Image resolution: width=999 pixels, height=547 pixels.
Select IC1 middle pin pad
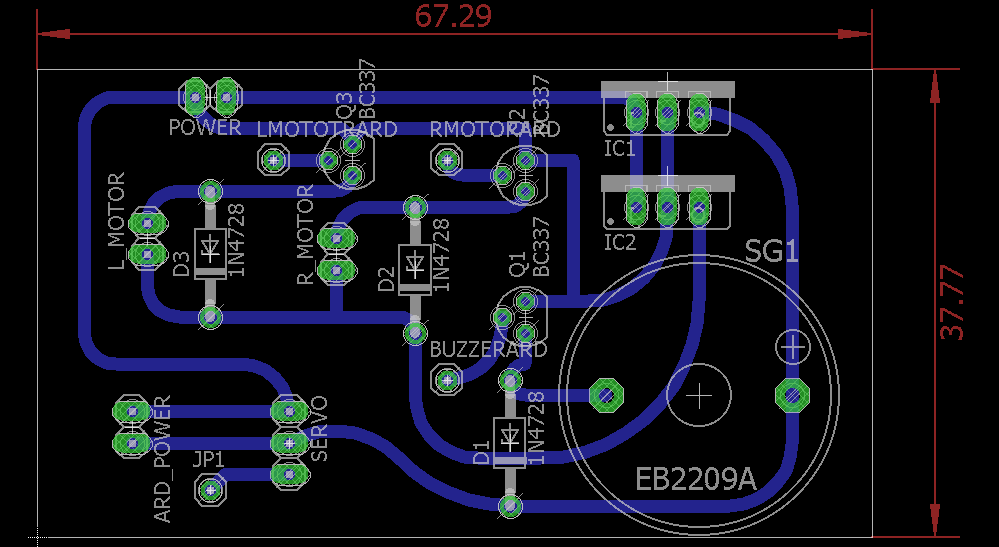click(667, 113)
